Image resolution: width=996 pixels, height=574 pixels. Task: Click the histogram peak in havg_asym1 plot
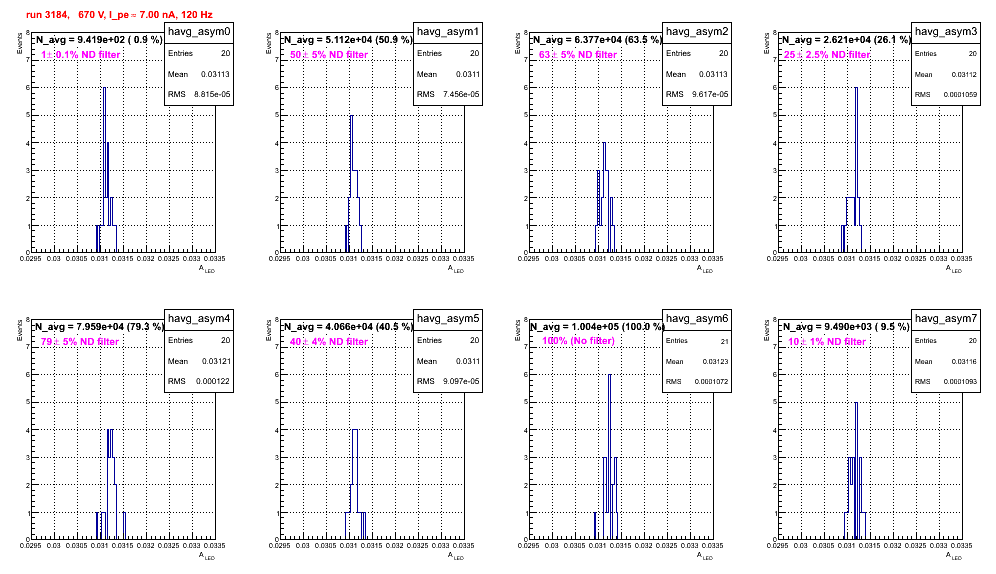click(351, 116)
